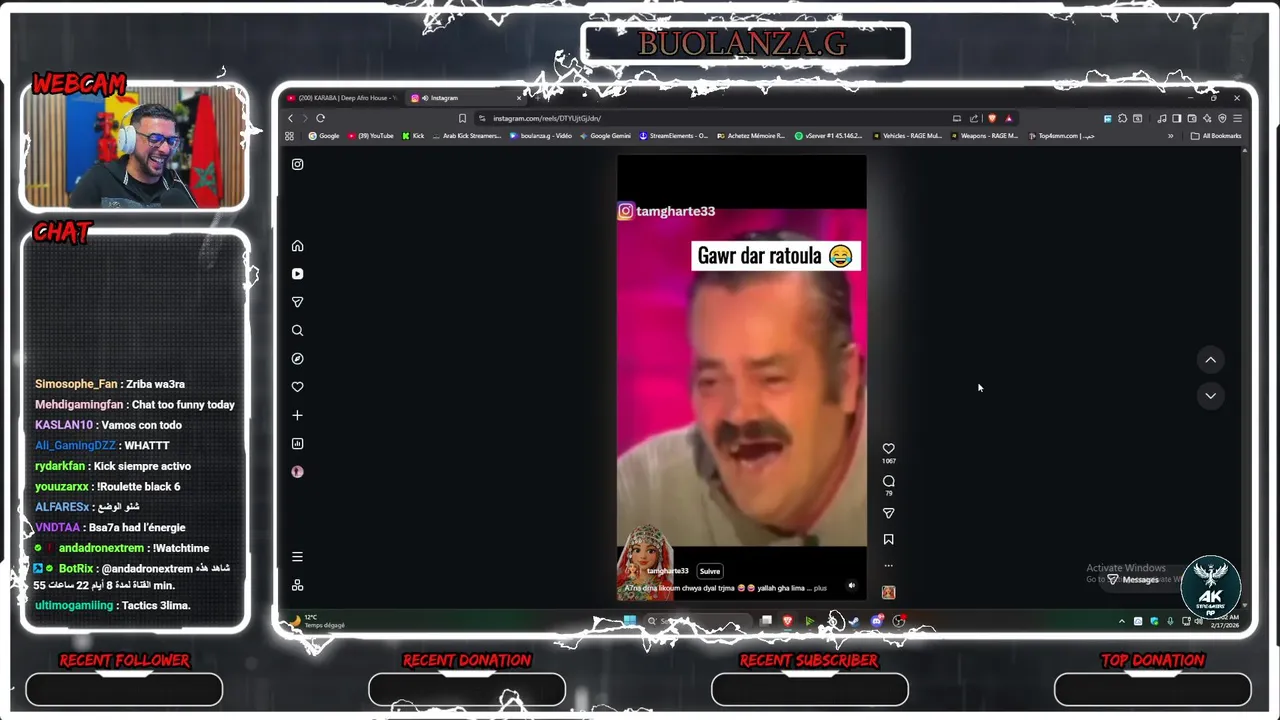Click the taskbar clock showing 2/17/2026

pyautogui.click(x=1224, y=621)
